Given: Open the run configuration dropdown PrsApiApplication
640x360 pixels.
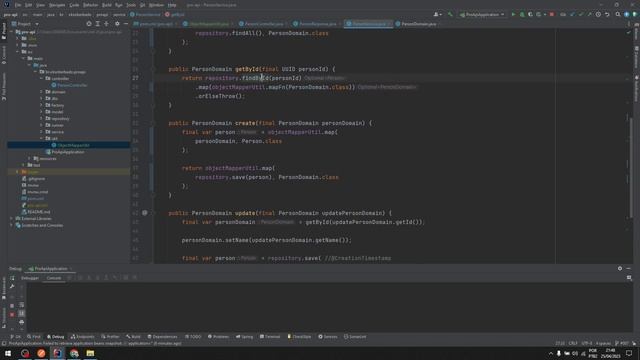Looking at the screenshot, I should pos(482,14).
